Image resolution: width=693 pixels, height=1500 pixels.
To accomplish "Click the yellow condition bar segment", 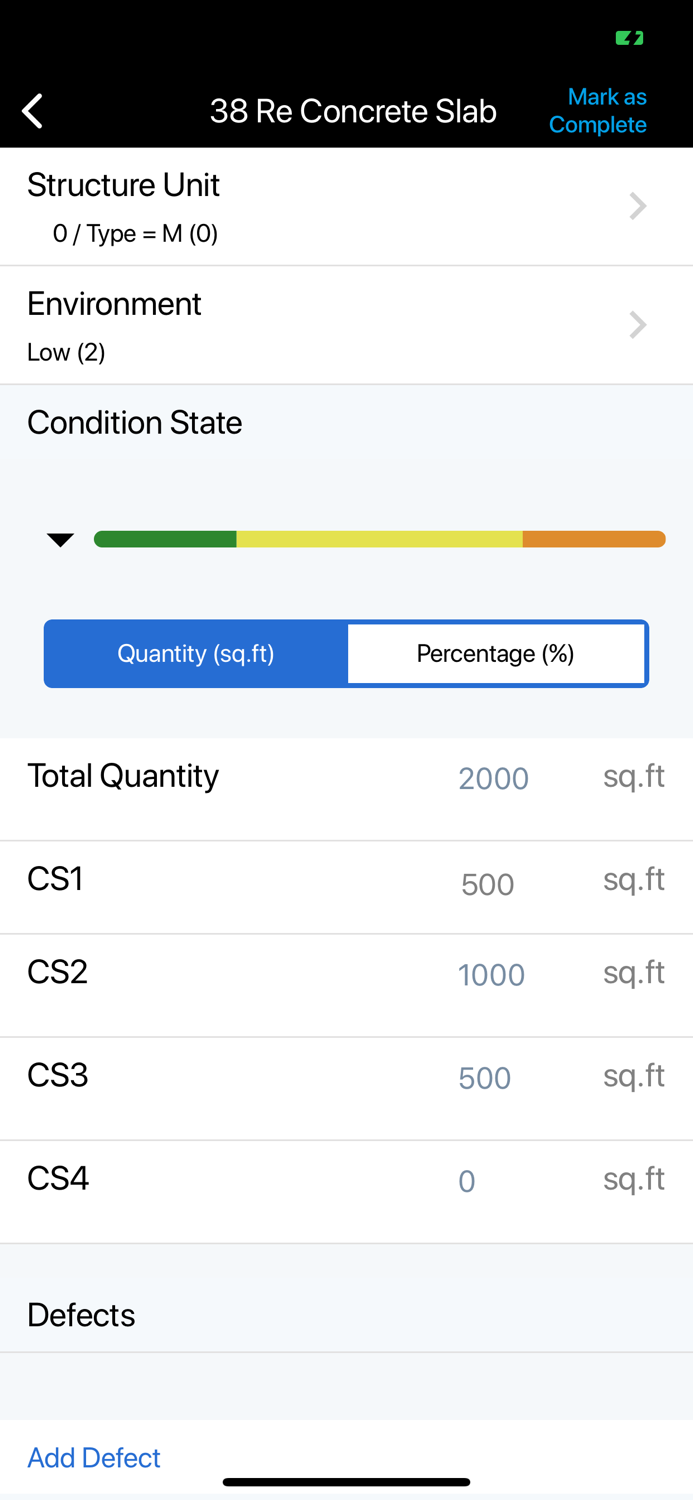I will pyautogui.click(x=379, y=540).
